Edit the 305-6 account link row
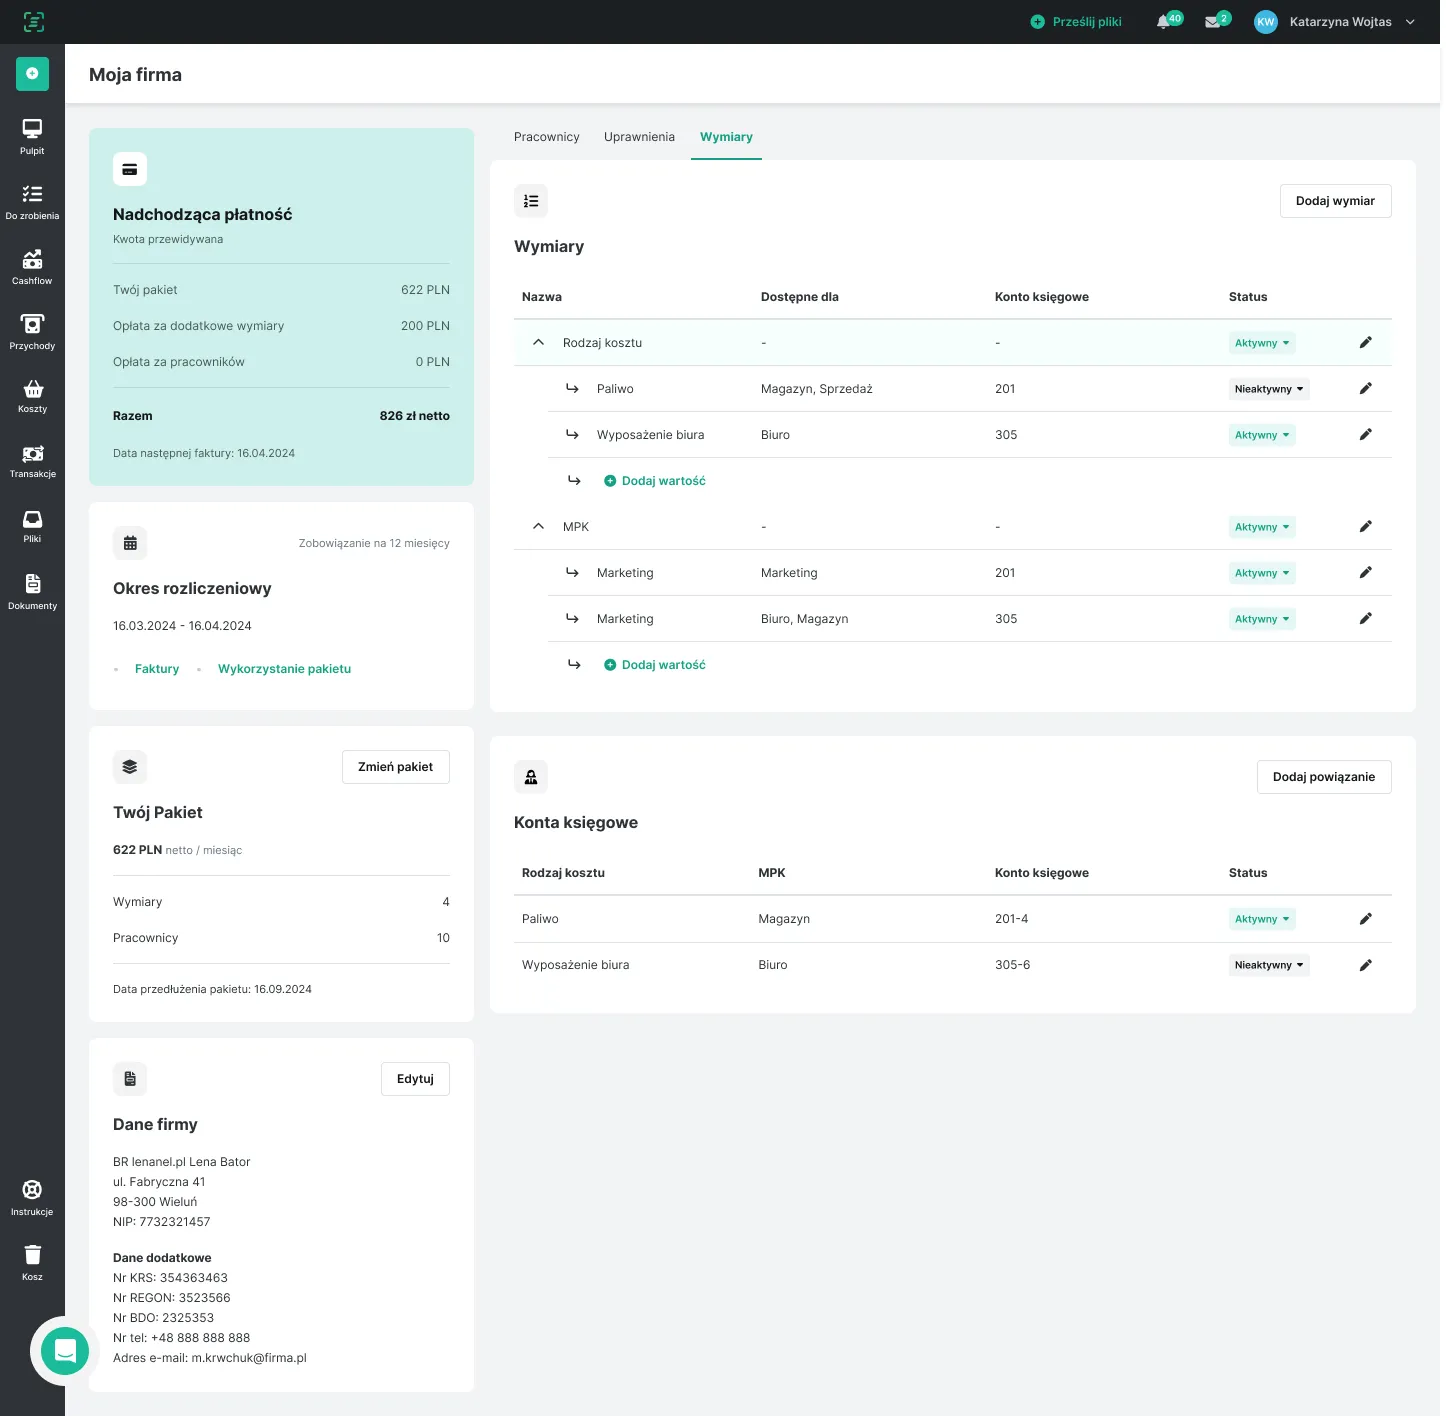Image resolution: width=1446 pixels, height=1416 pixels. coord(1366,965)
